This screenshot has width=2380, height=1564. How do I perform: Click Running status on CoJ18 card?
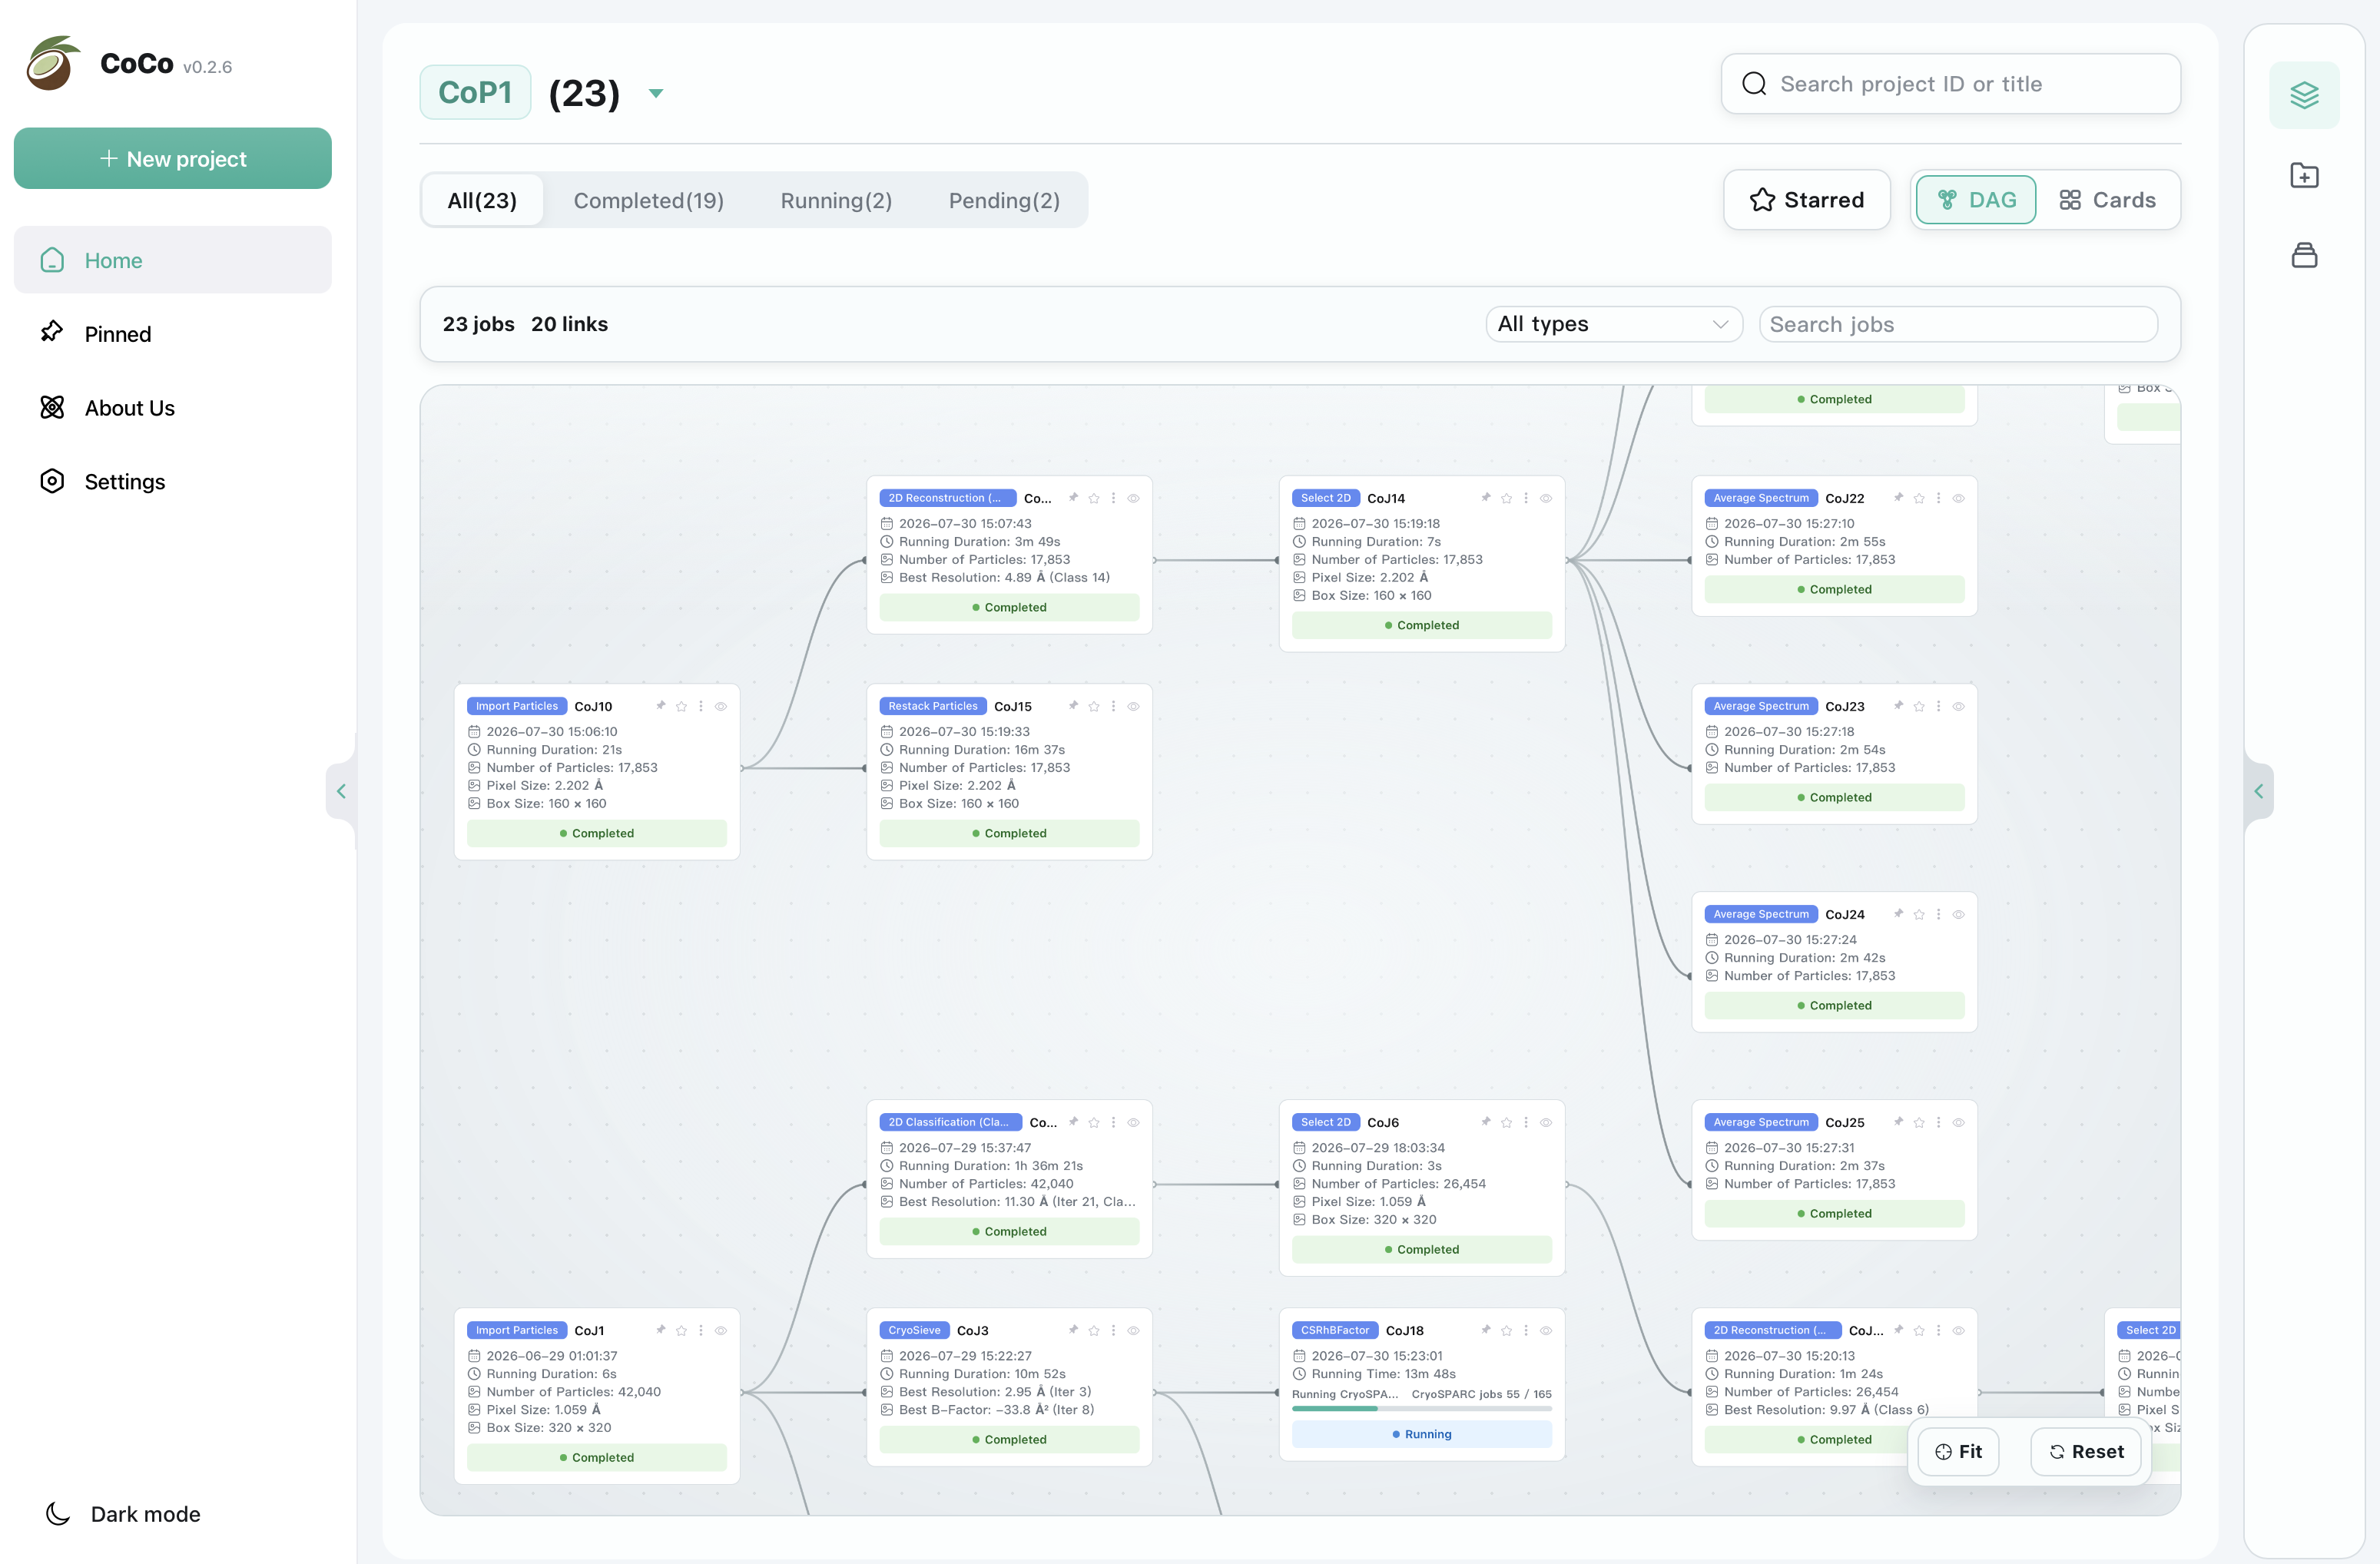point(1421,1433)
